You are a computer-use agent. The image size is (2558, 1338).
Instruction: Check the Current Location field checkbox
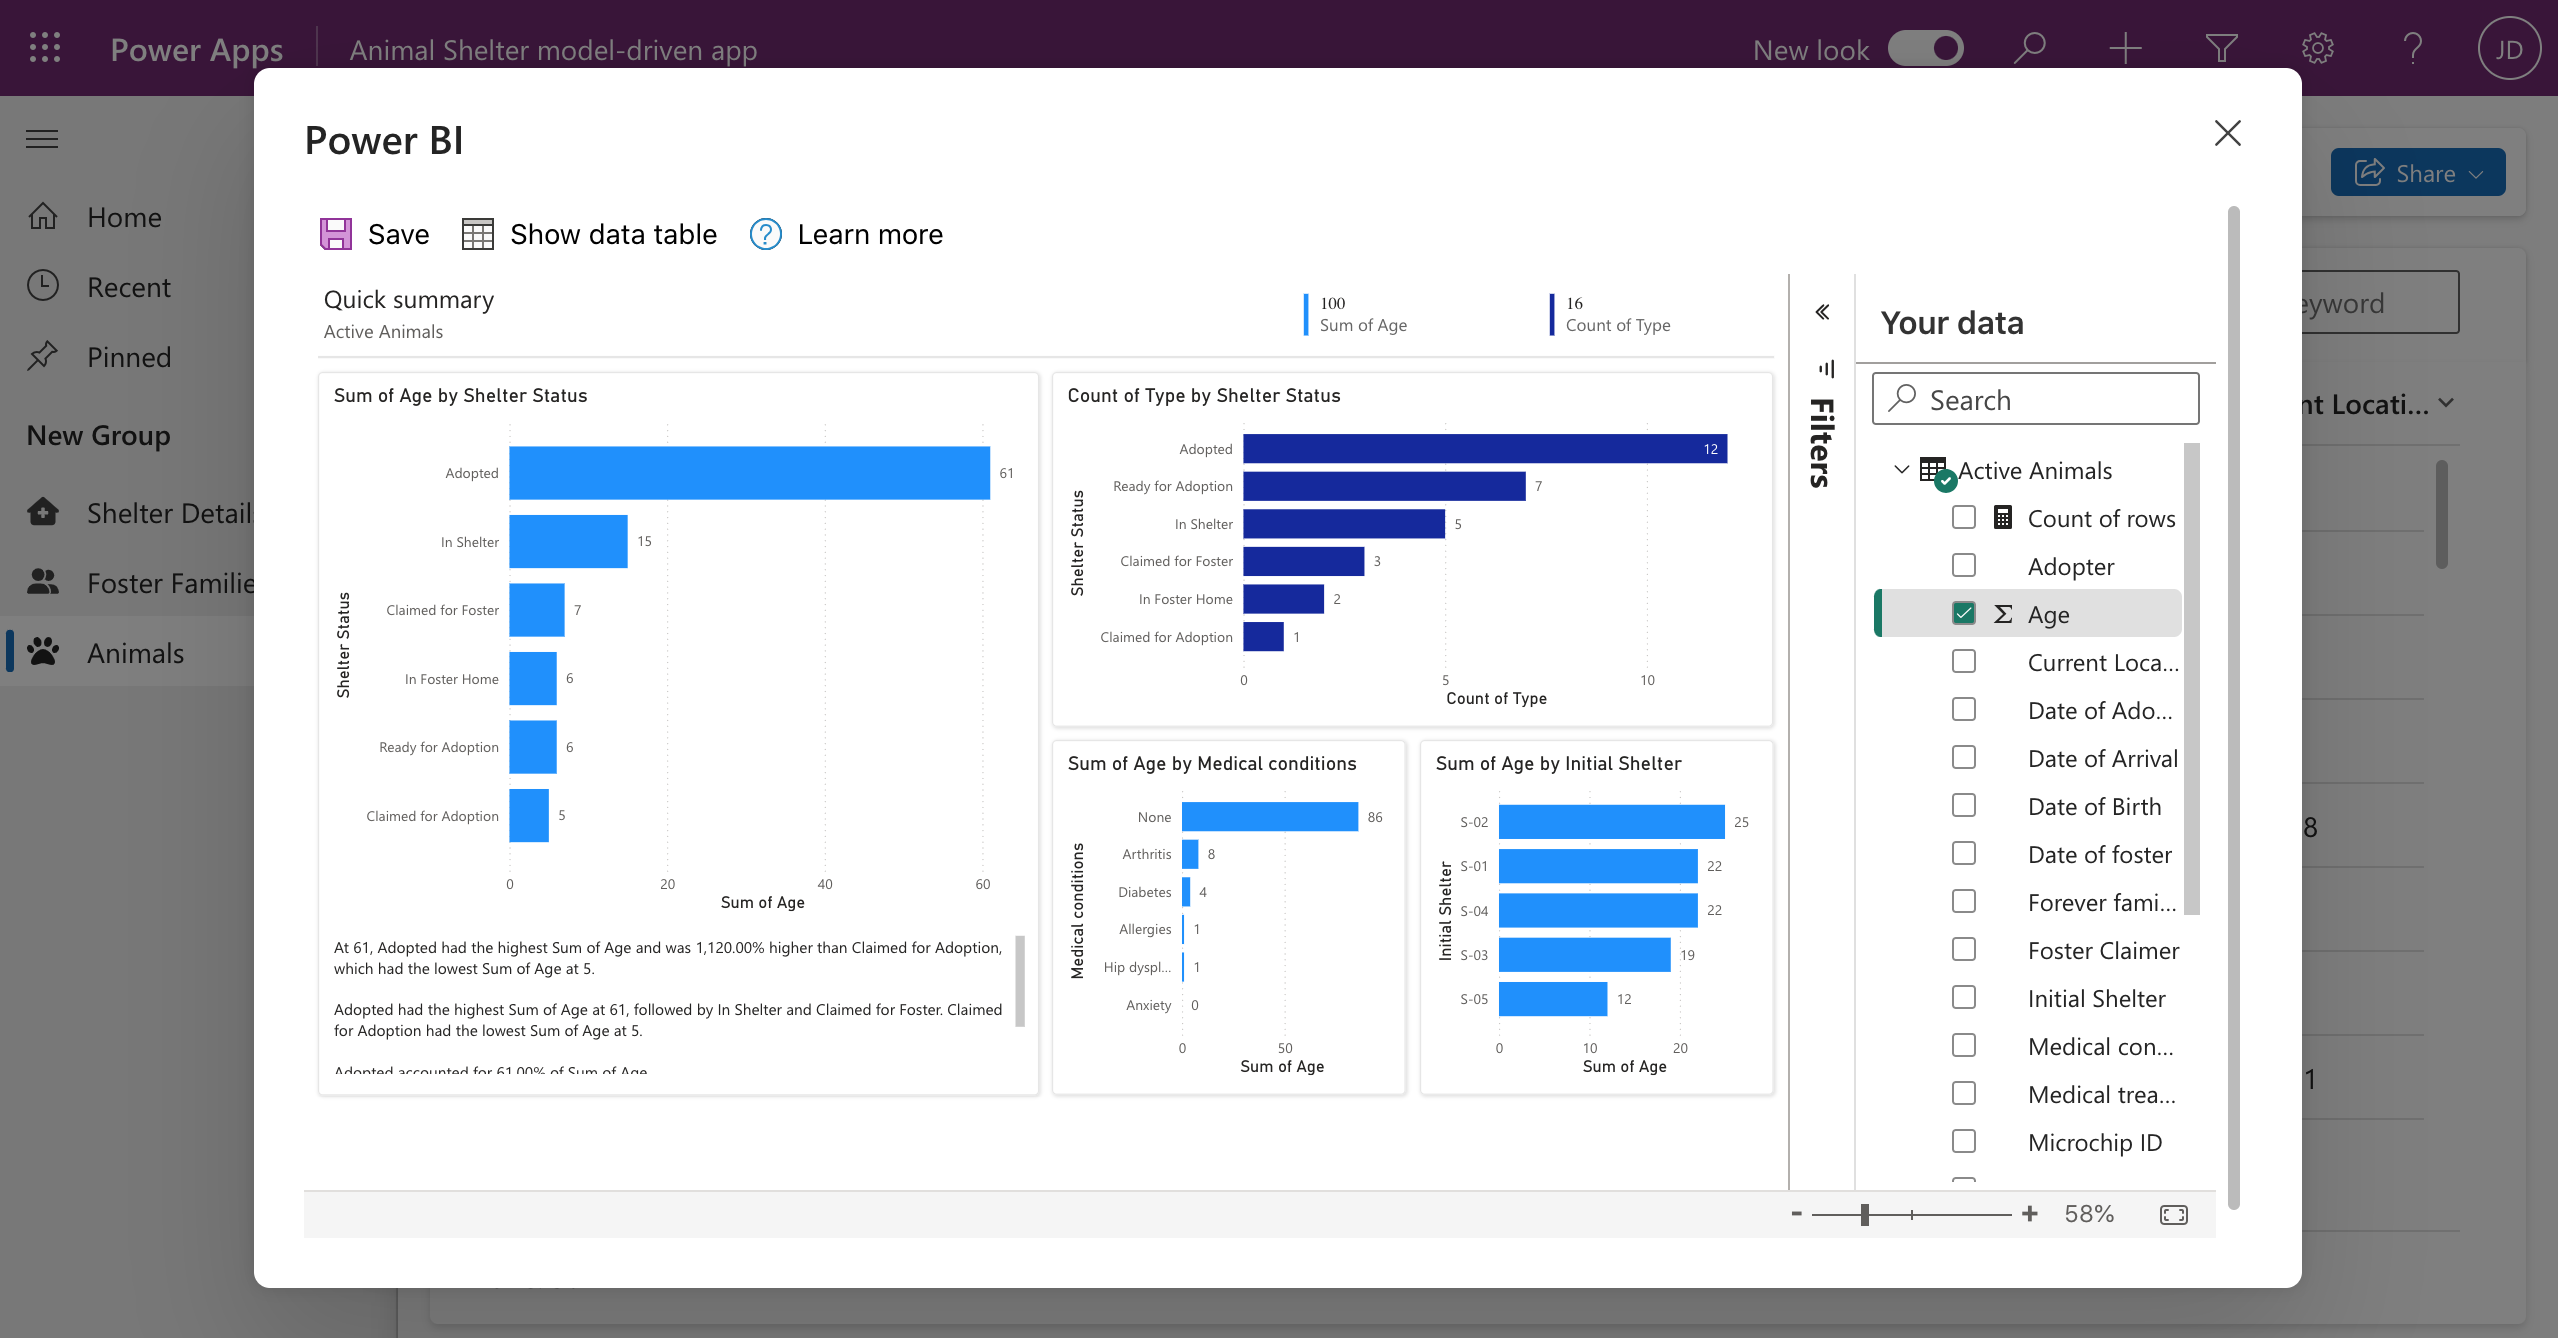(1964, 662)
